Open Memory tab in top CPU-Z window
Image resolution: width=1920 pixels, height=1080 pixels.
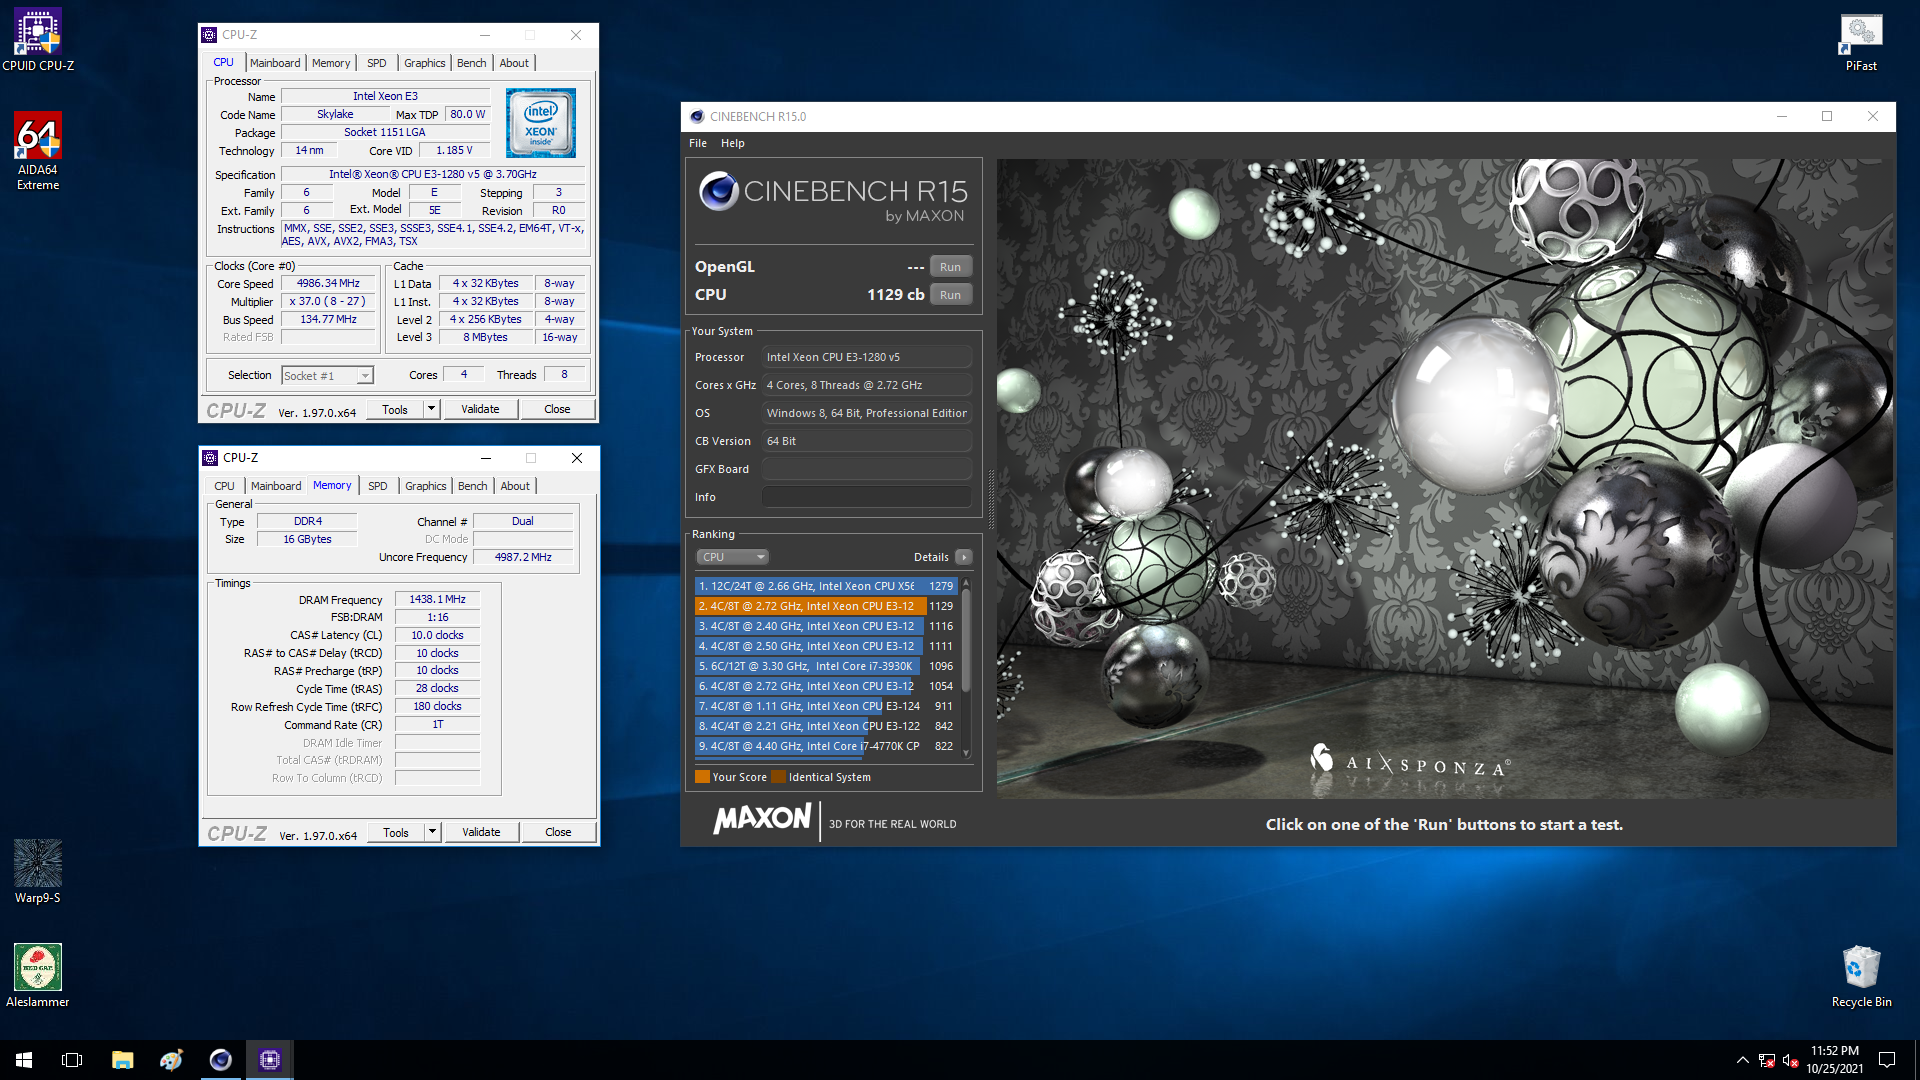[331, 63]
